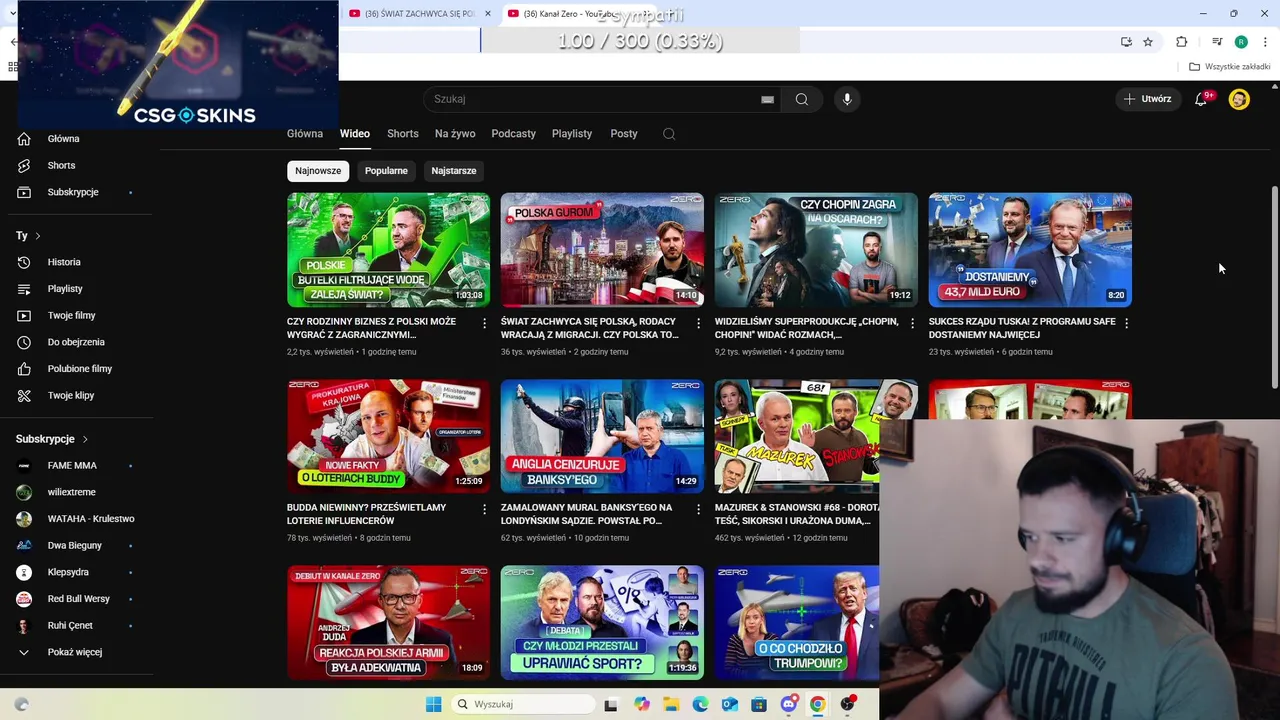Play the Anglia cenzuruje Banksy'ego thumbnail
Image resolution: width=1280 pixels, height=720 pixels.
coord(602,436)
